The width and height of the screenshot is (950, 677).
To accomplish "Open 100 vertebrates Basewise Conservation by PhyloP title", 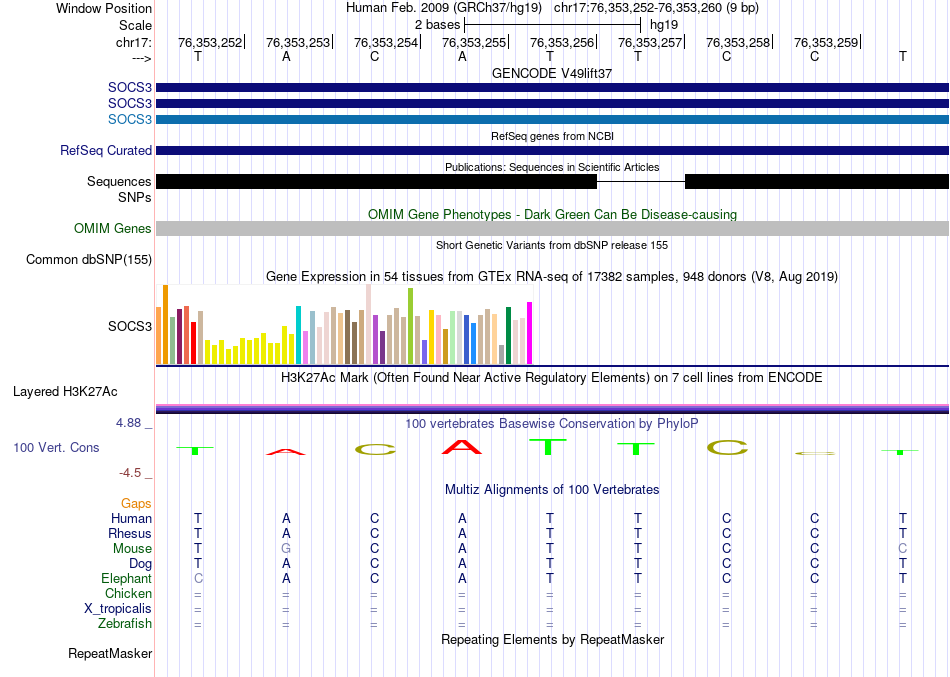I will [x=552, y=424].
